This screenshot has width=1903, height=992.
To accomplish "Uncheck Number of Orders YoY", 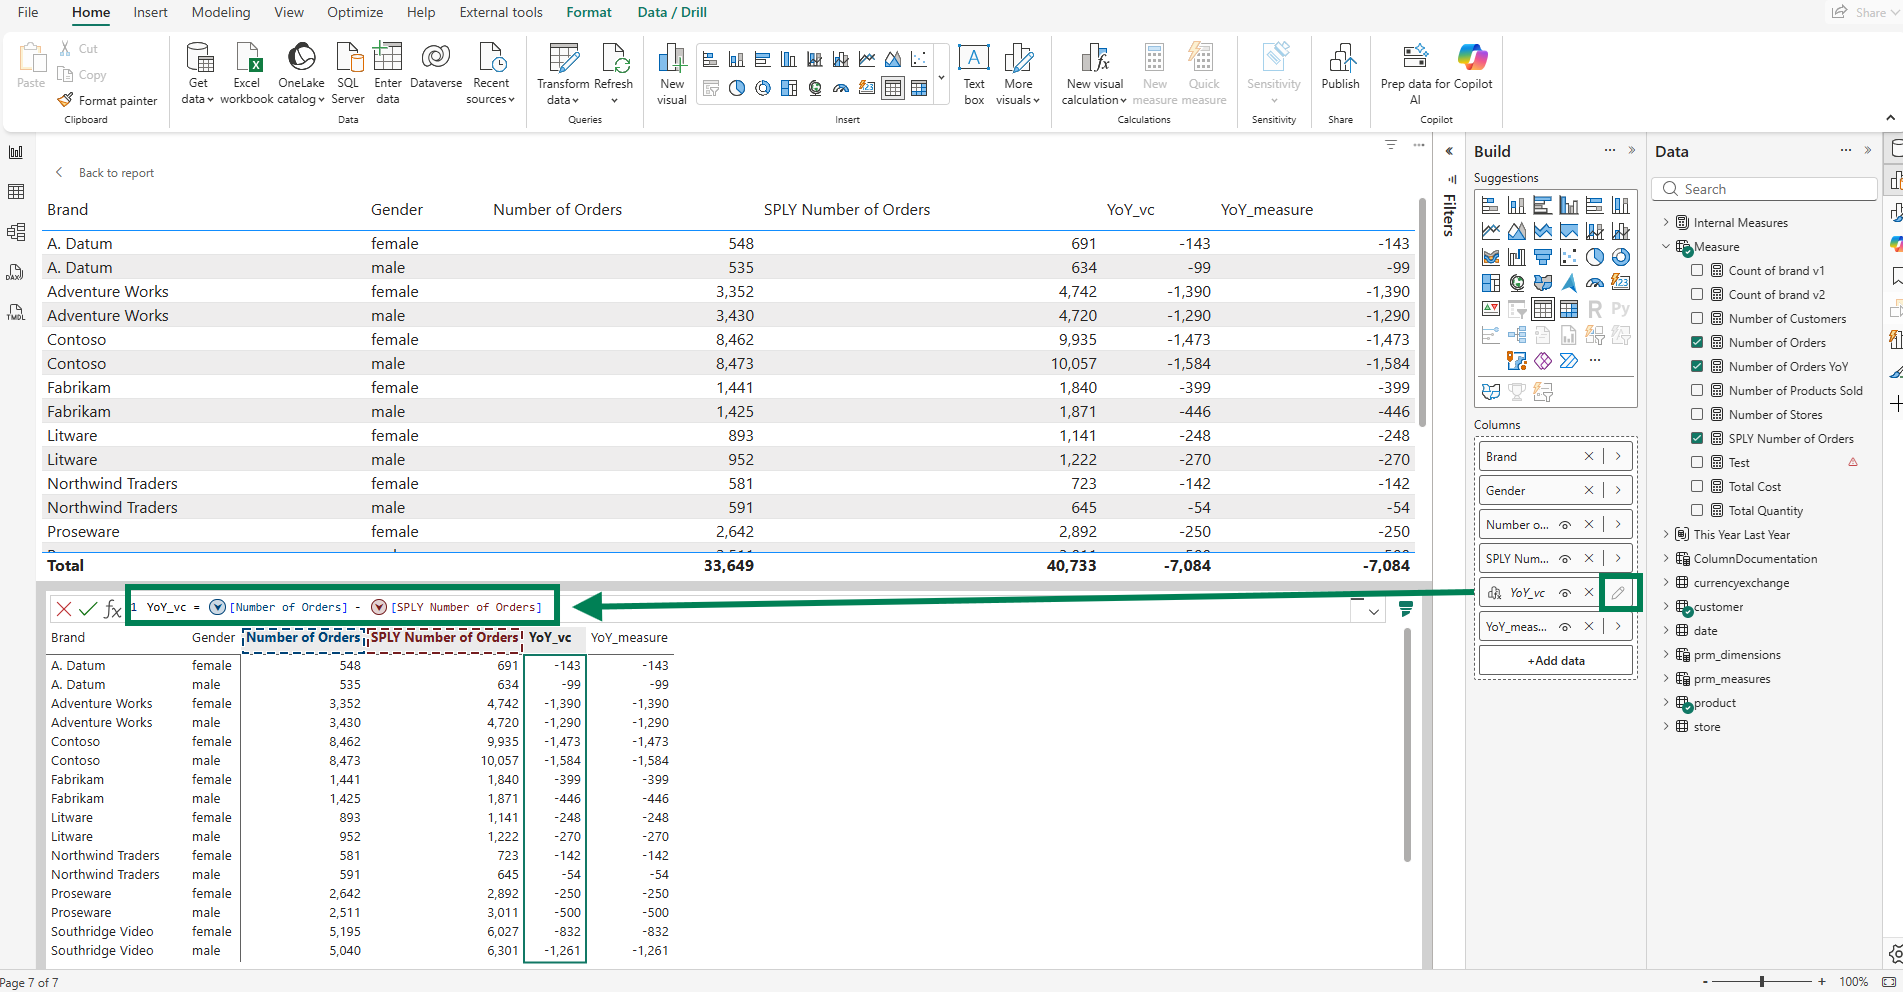I will point(1697,367).
